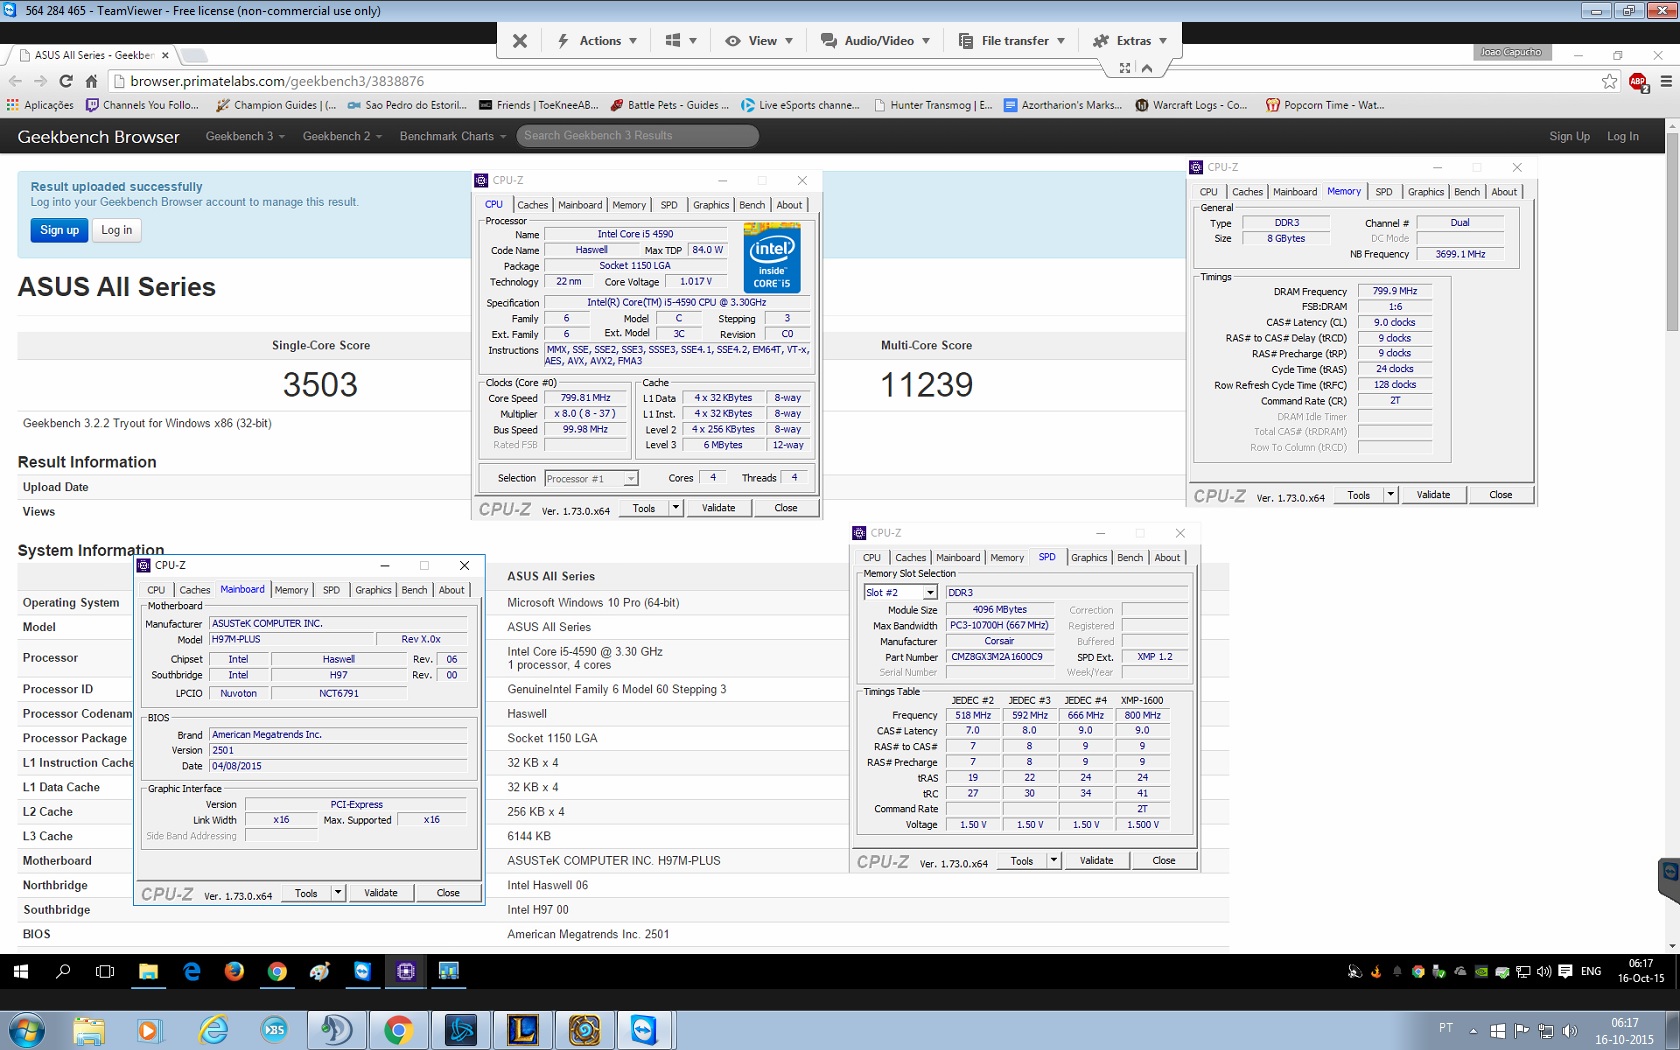The height and width of the screenshot is (1050, 1680).
Task: Open Windows 10 Start button
Action: pos(21,971)
